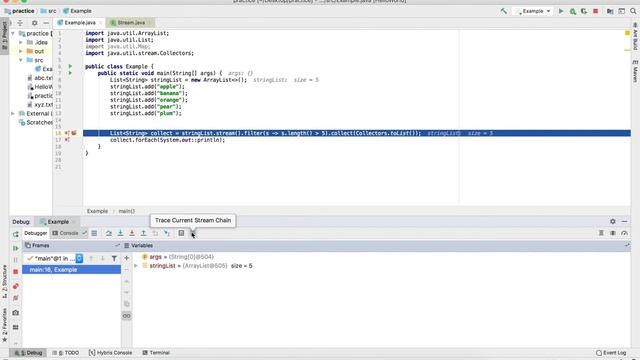Viewport: 640px width, 360px height.
Task: Expand out folder in project tree
Action: click(x=21, y=51)
